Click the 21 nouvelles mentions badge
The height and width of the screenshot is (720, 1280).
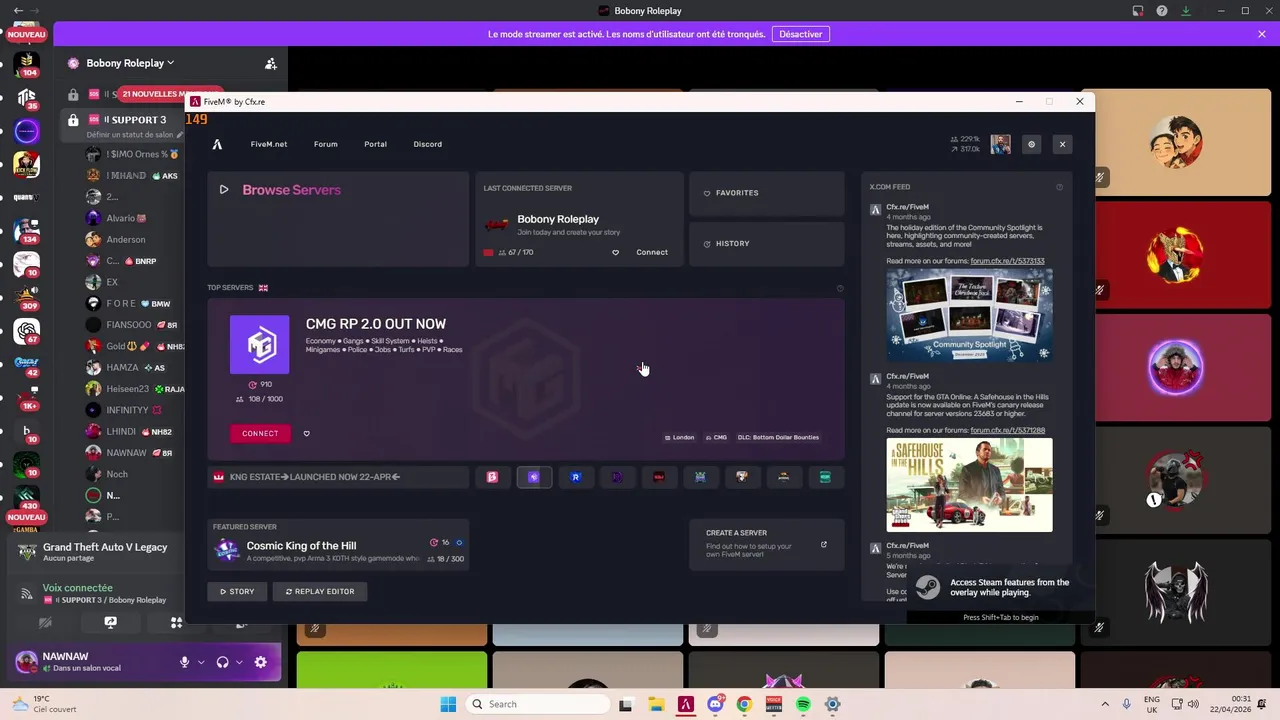(151, 94)
